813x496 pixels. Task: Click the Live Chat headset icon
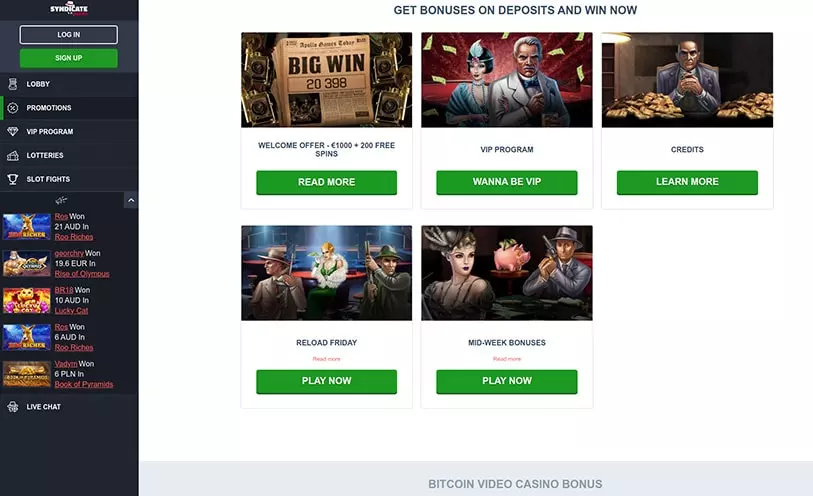[x=13, y=407]
